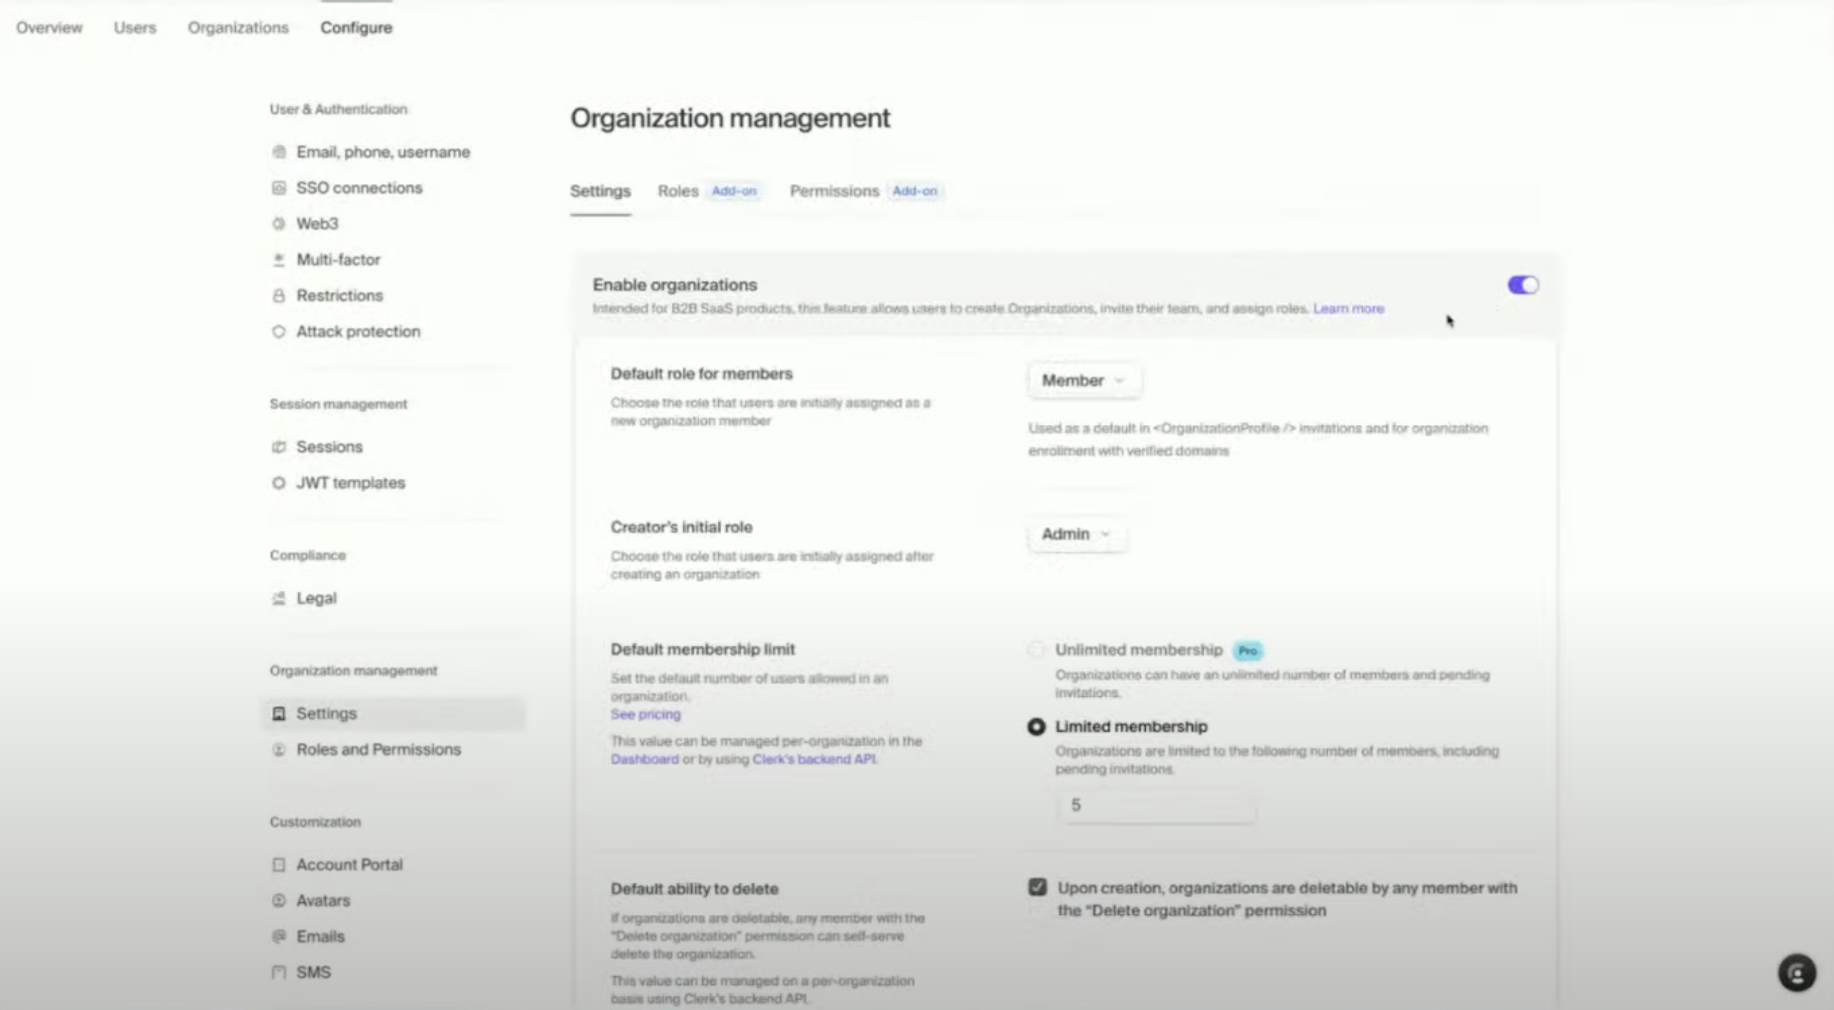Select the SSO connections icon
The width and height of the screenshot is (1834, 1010).
pos(278,187)
